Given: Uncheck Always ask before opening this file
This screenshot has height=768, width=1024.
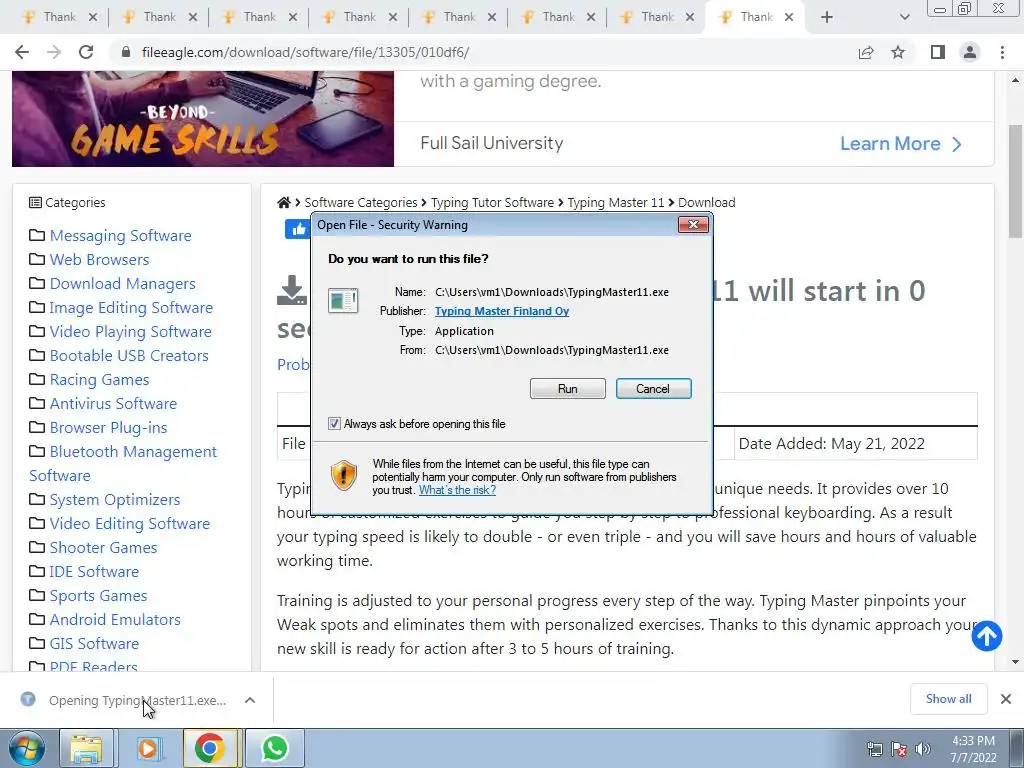Looking at the screenshot, I should tap(334, 424).
